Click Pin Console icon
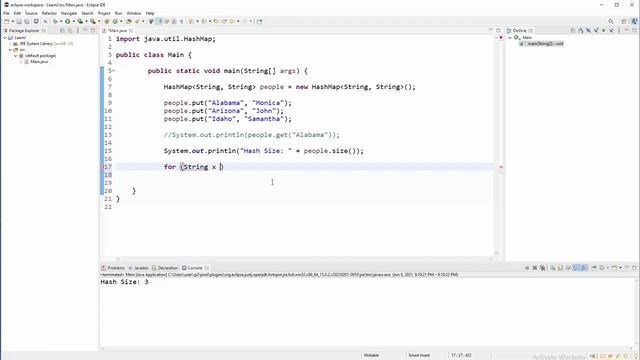This screenshot has width=640, height=360. click(x=594, y=268)
